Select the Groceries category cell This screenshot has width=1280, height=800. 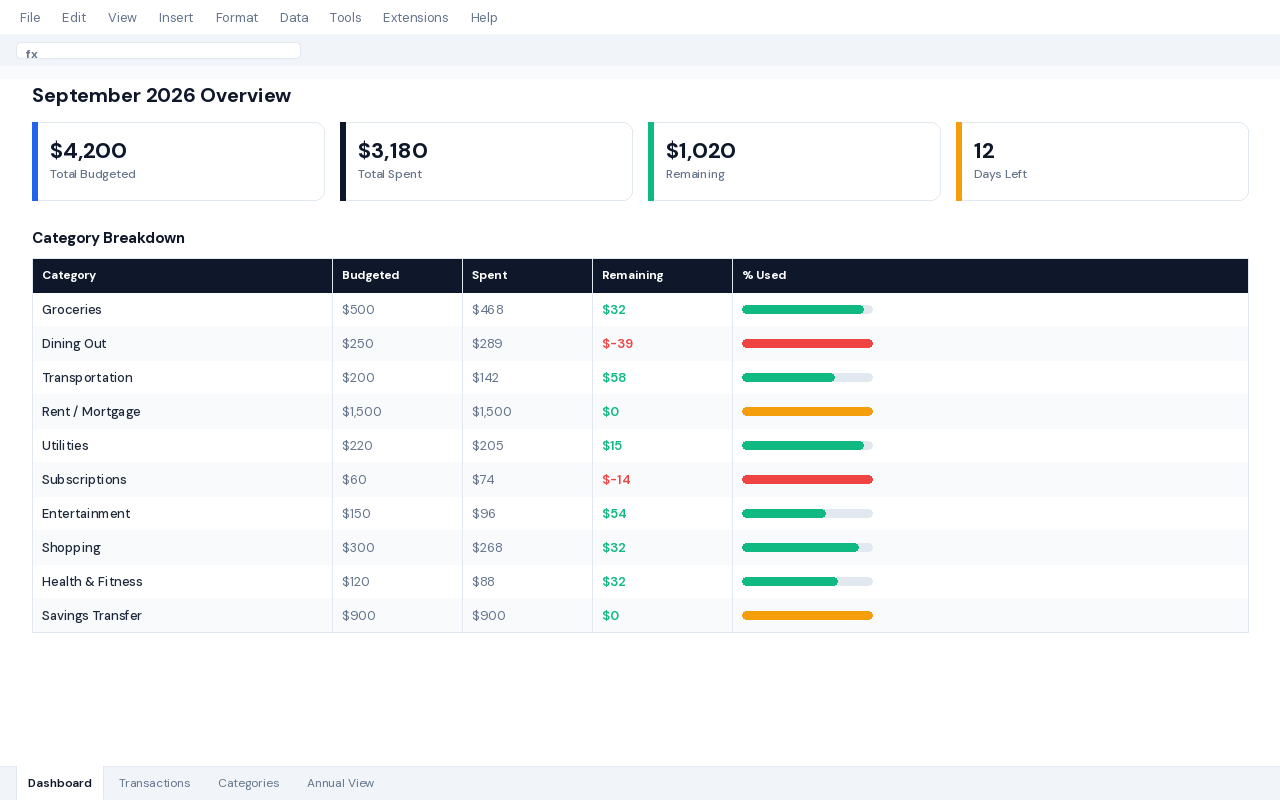[x=182, y=310]
